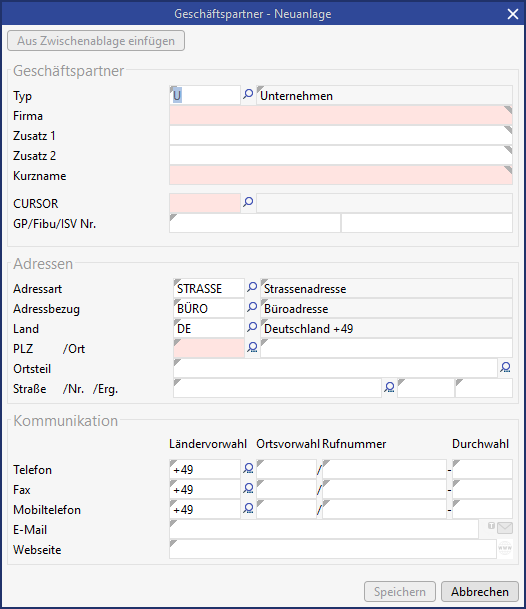Open the Land country lookup icon
The height and width of the screenshot is (609, 526).
point(252,327)
